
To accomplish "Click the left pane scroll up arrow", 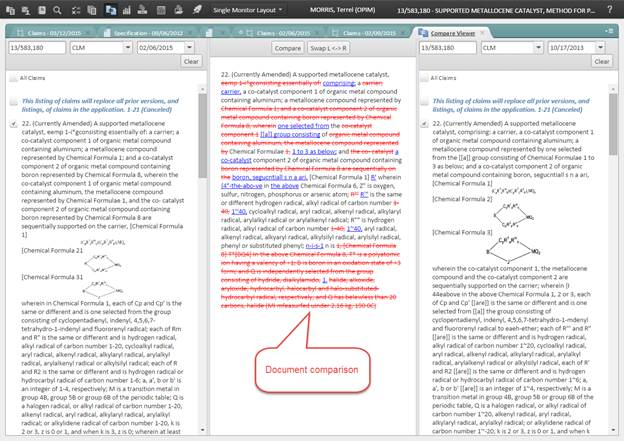I will (203, 89).
